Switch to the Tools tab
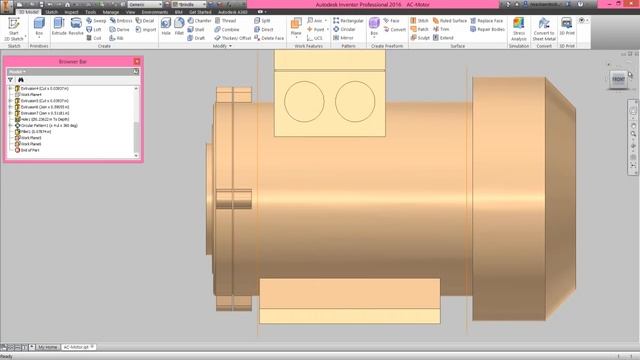Viewport: 640px width, 360px height. 90,12
